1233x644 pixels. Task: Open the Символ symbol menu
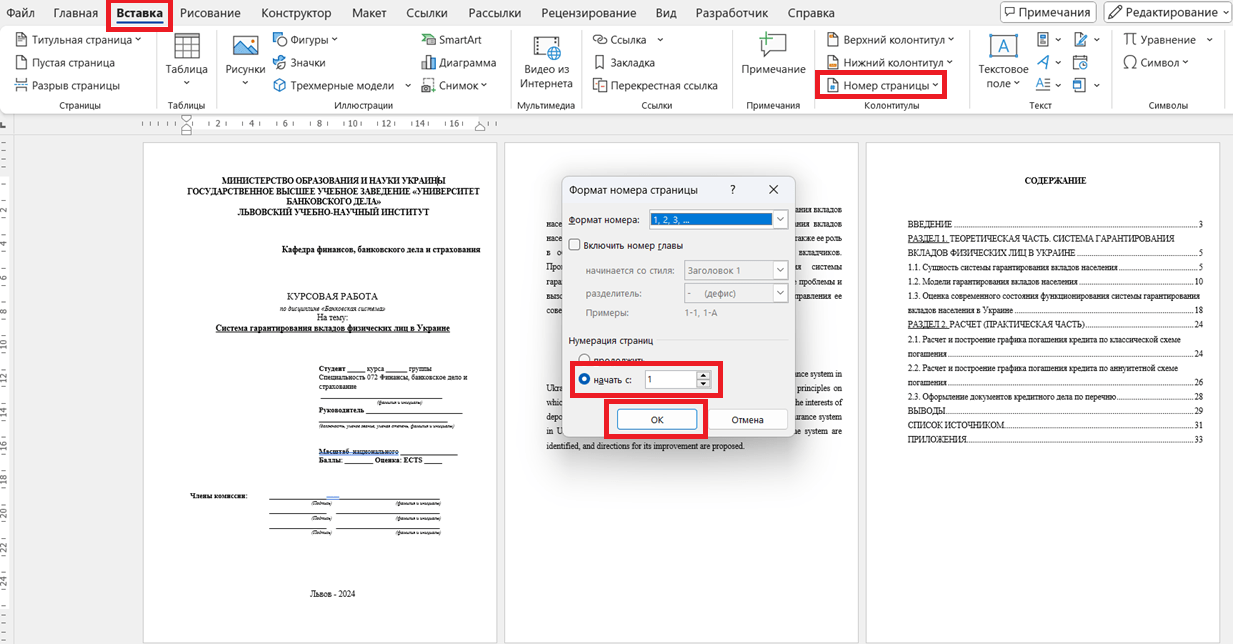point(1155,62)
